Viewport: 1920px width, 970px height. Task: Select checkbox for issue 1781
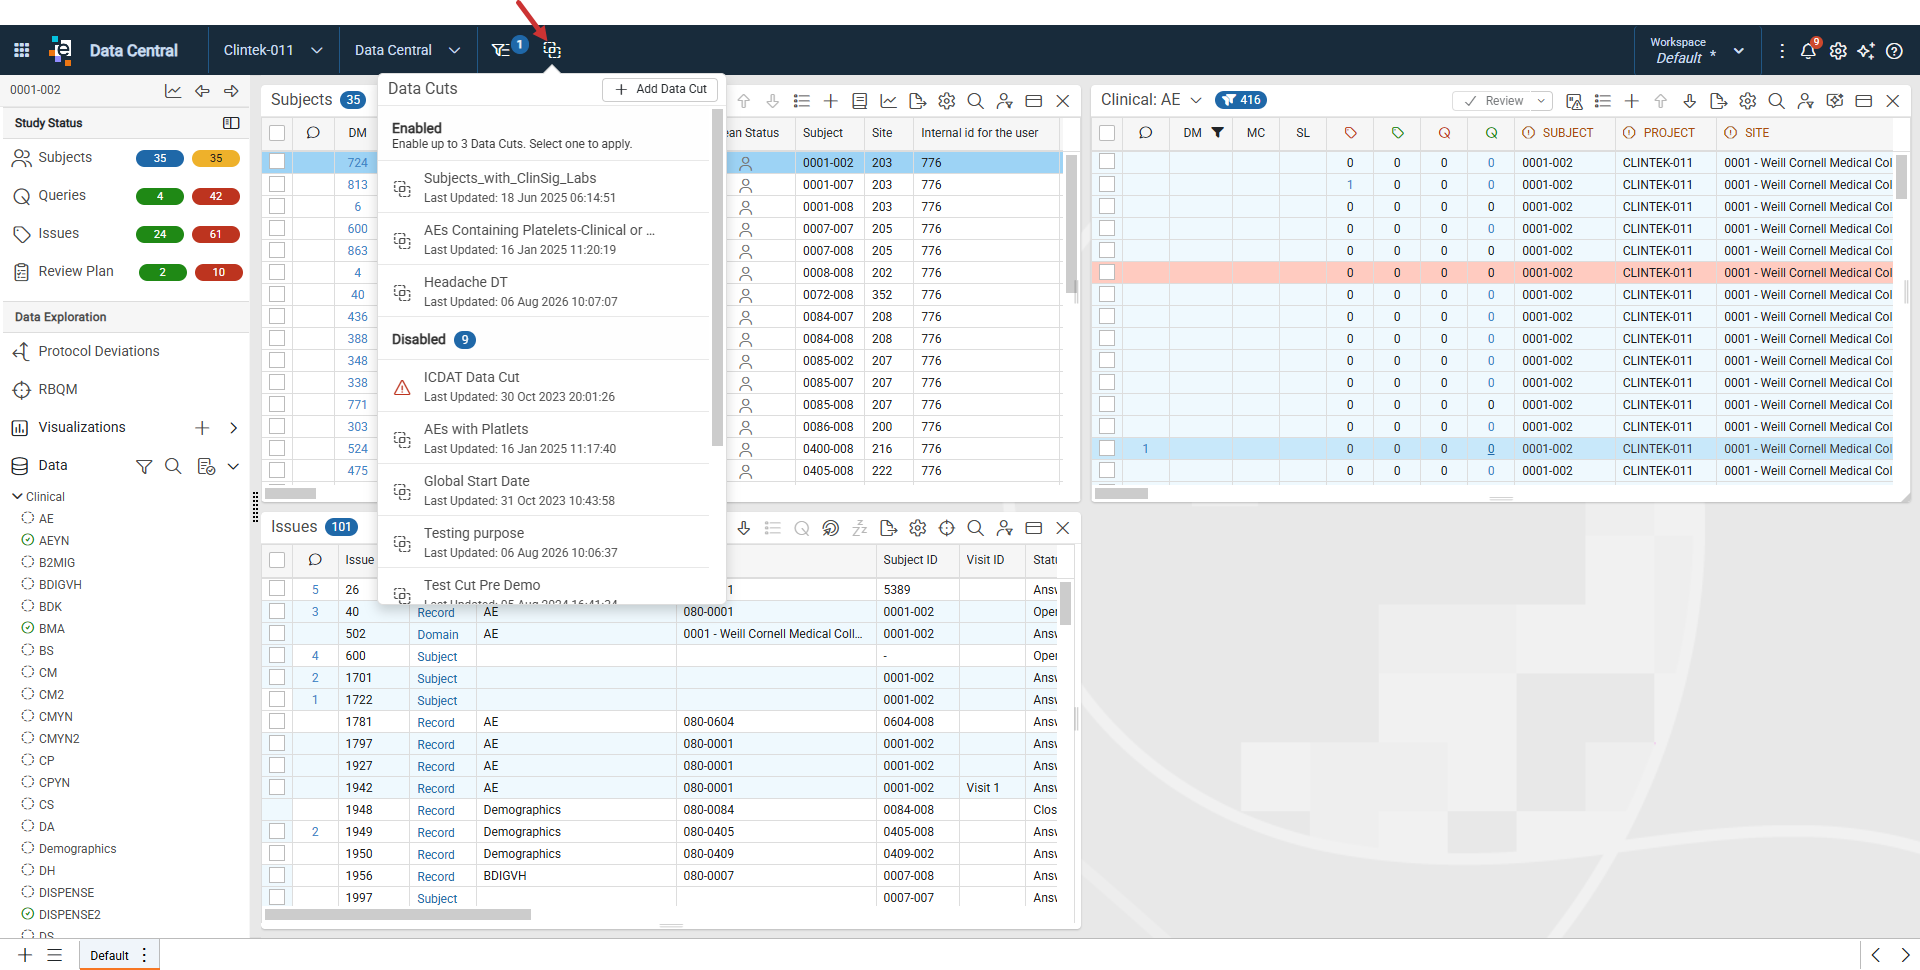277,721
